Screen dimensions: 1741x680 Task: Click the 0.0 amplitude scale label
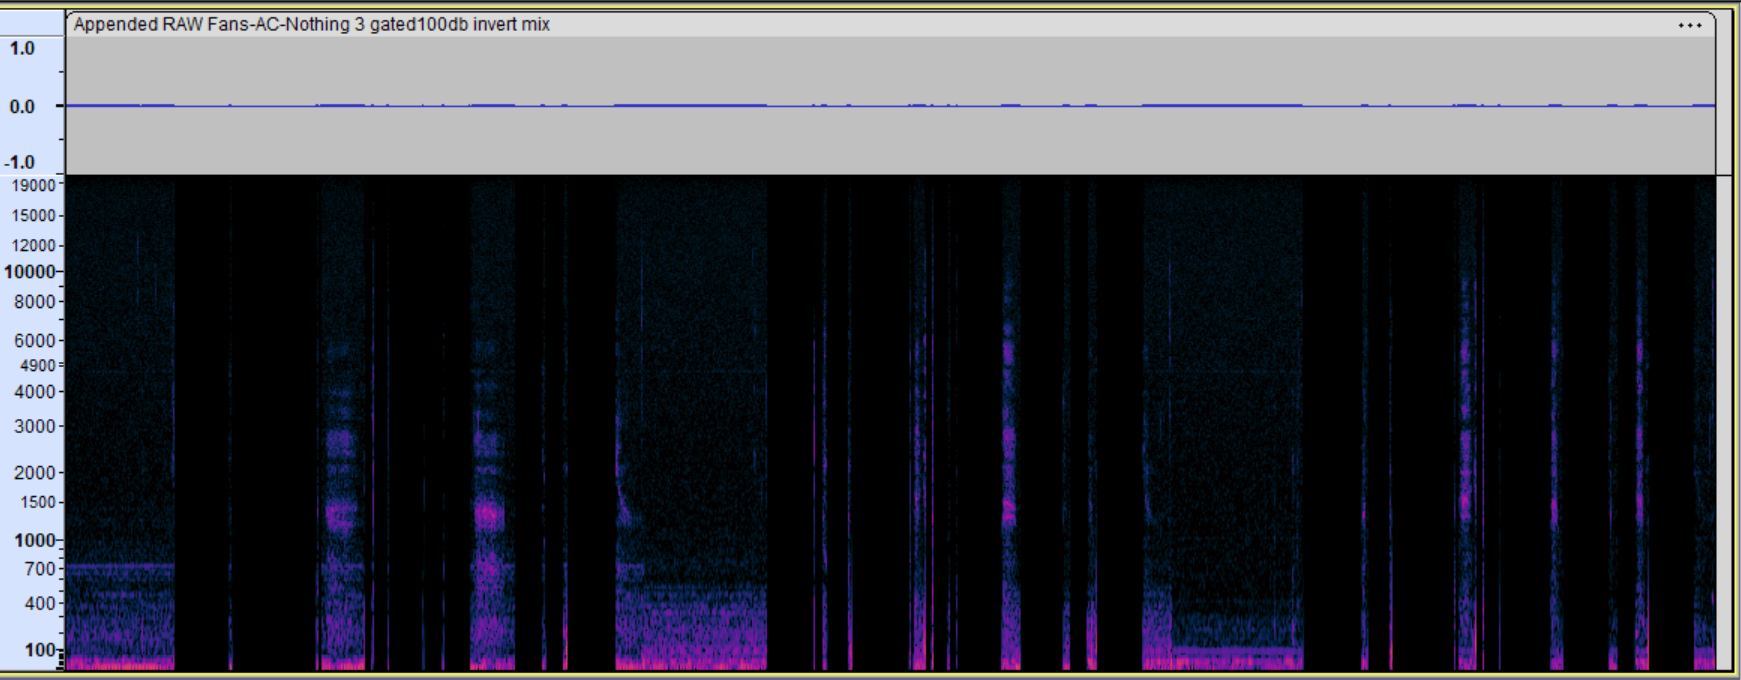tap(22, 106)
